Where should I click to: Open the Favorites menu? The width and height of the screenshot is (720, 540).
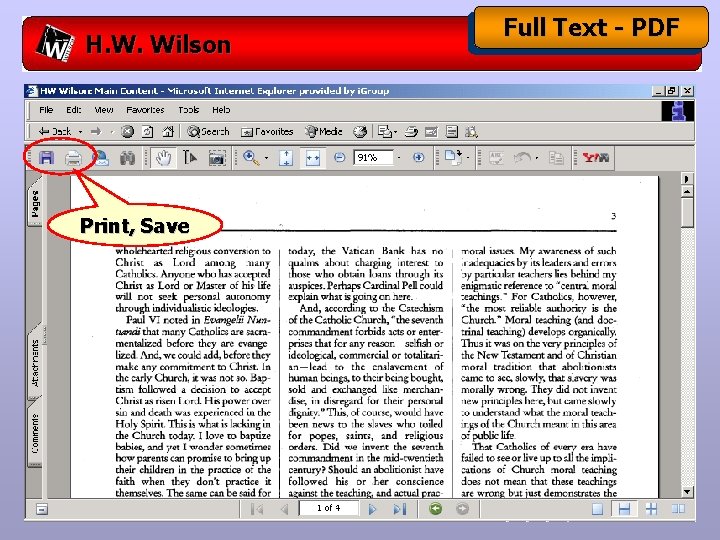point(145,110)
